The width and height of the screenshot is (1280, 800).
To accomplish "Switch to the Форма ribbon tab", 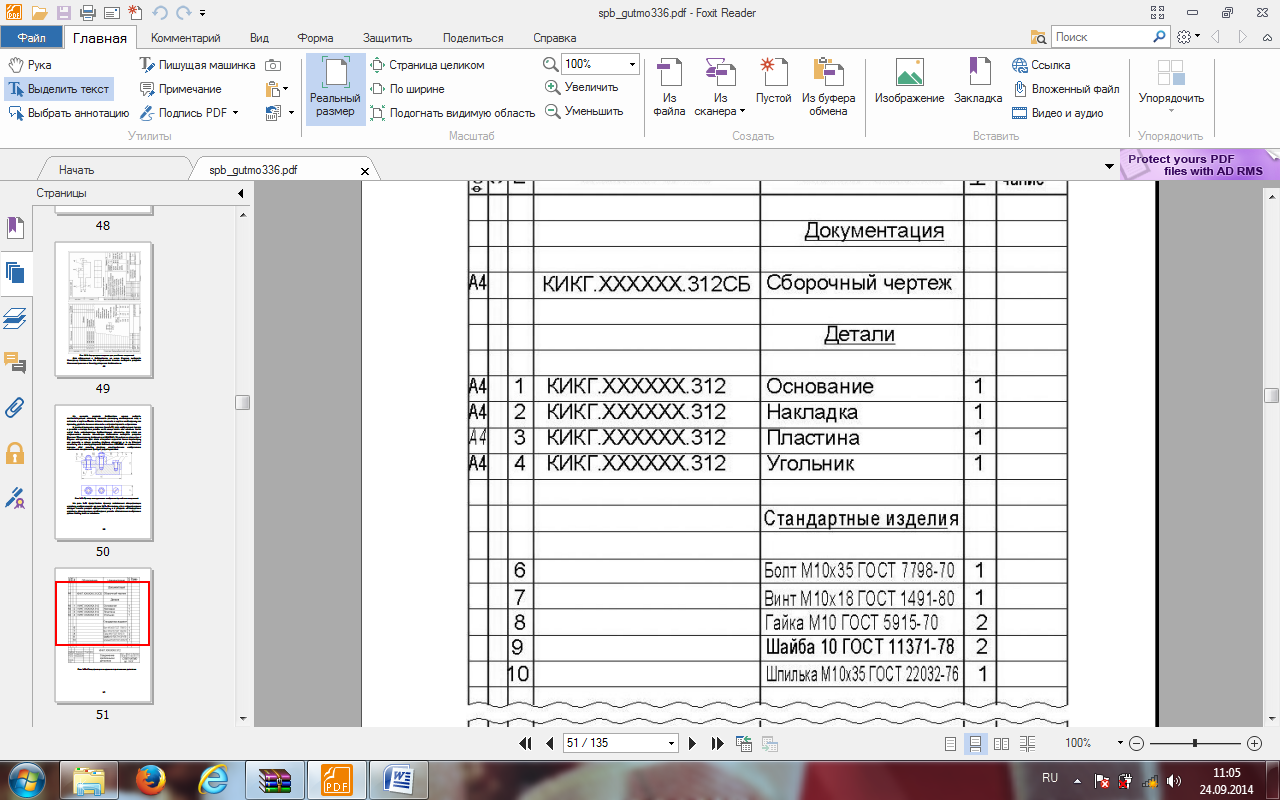I will coord(315,38).
